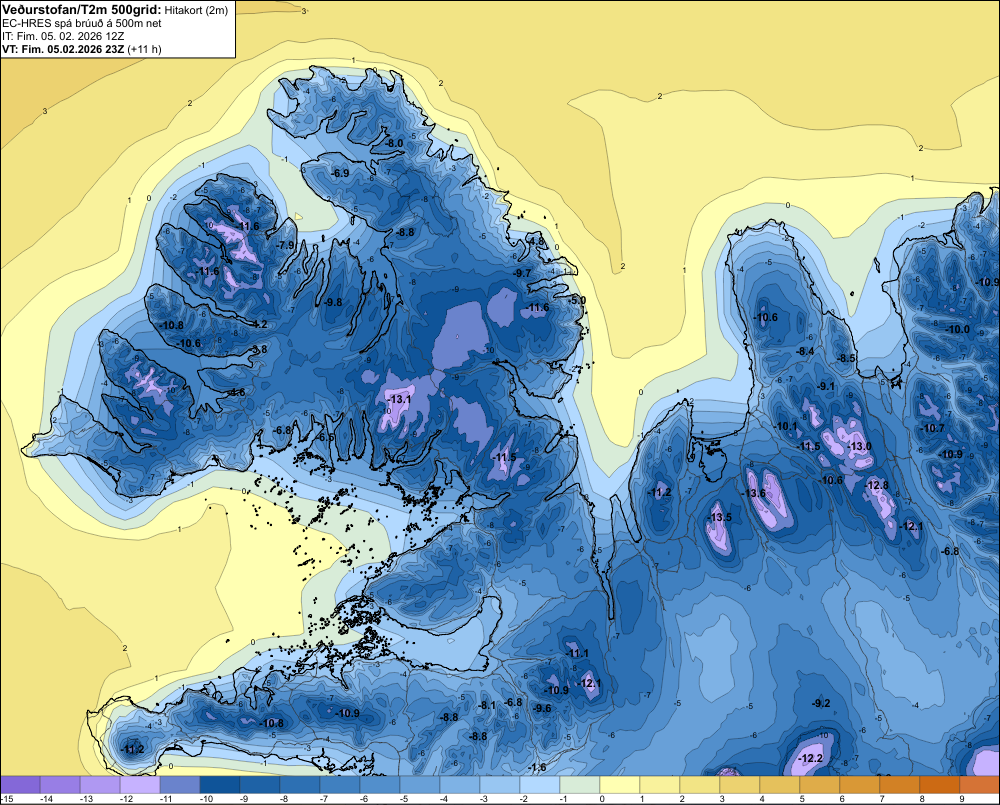This screenshot has width=1000, height=805.
Task: Click the -5.0 temperature label
Action: (577, 300)
